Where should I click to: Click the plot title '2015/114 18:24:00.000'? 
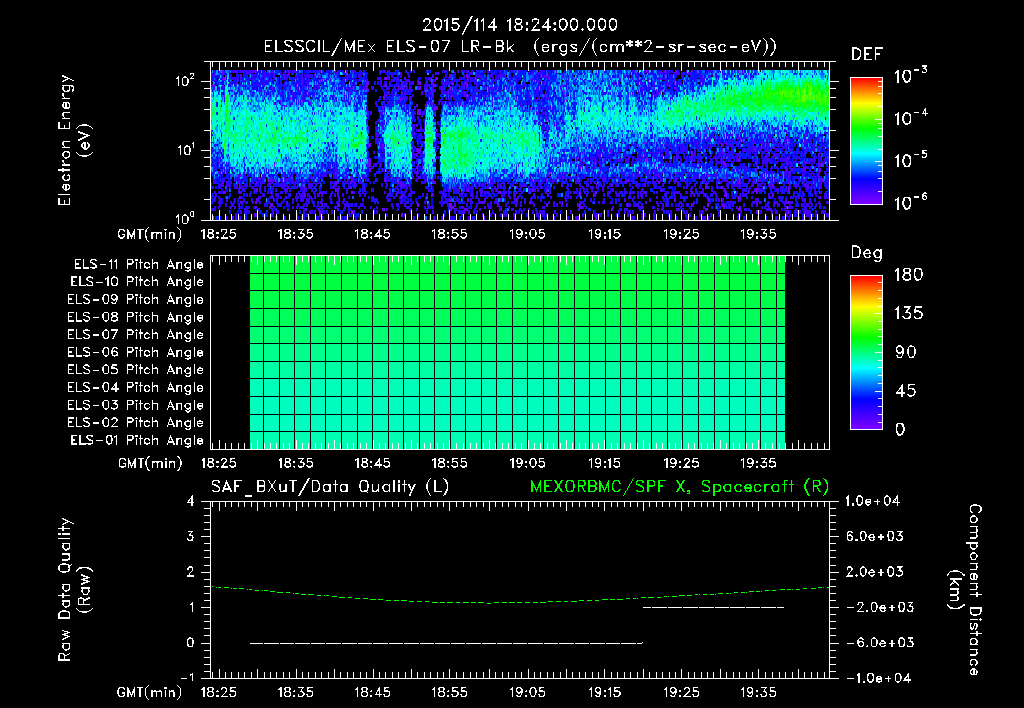(x=520, y=25)
